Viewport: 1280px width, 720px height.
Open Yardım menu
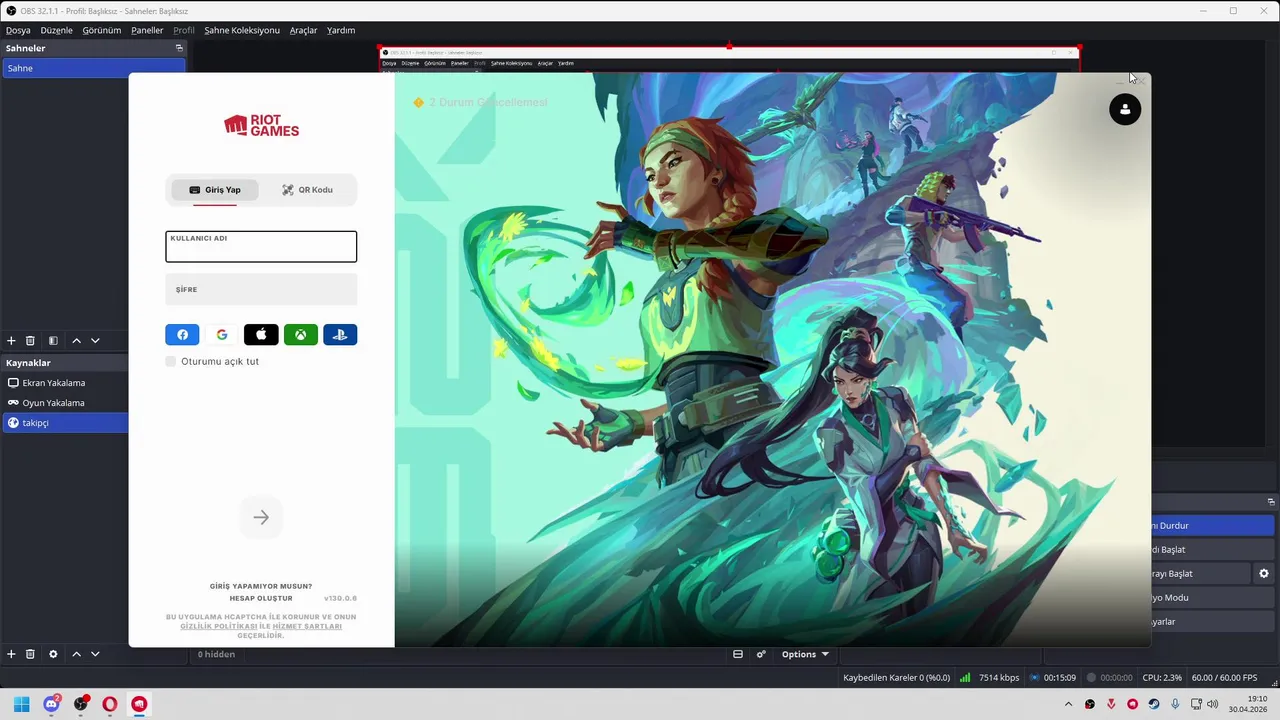tap(341, 30)
